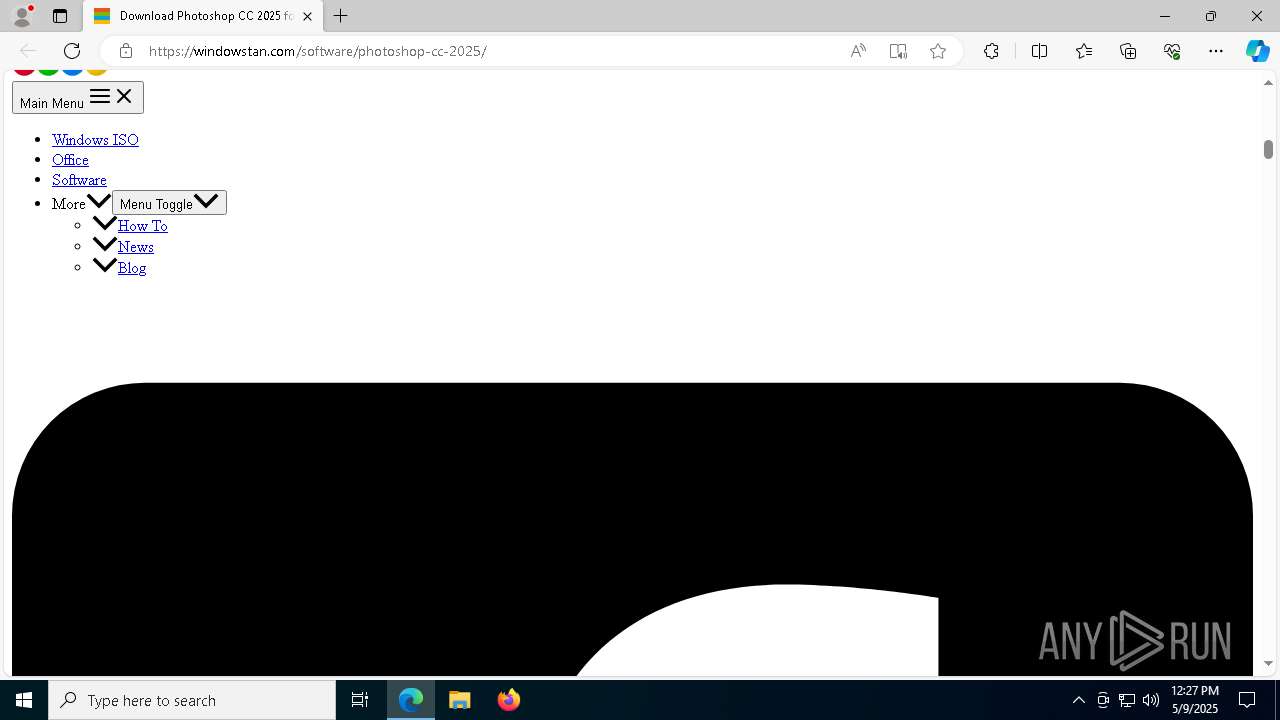Click the back navigation arrow

click(28, 51)
